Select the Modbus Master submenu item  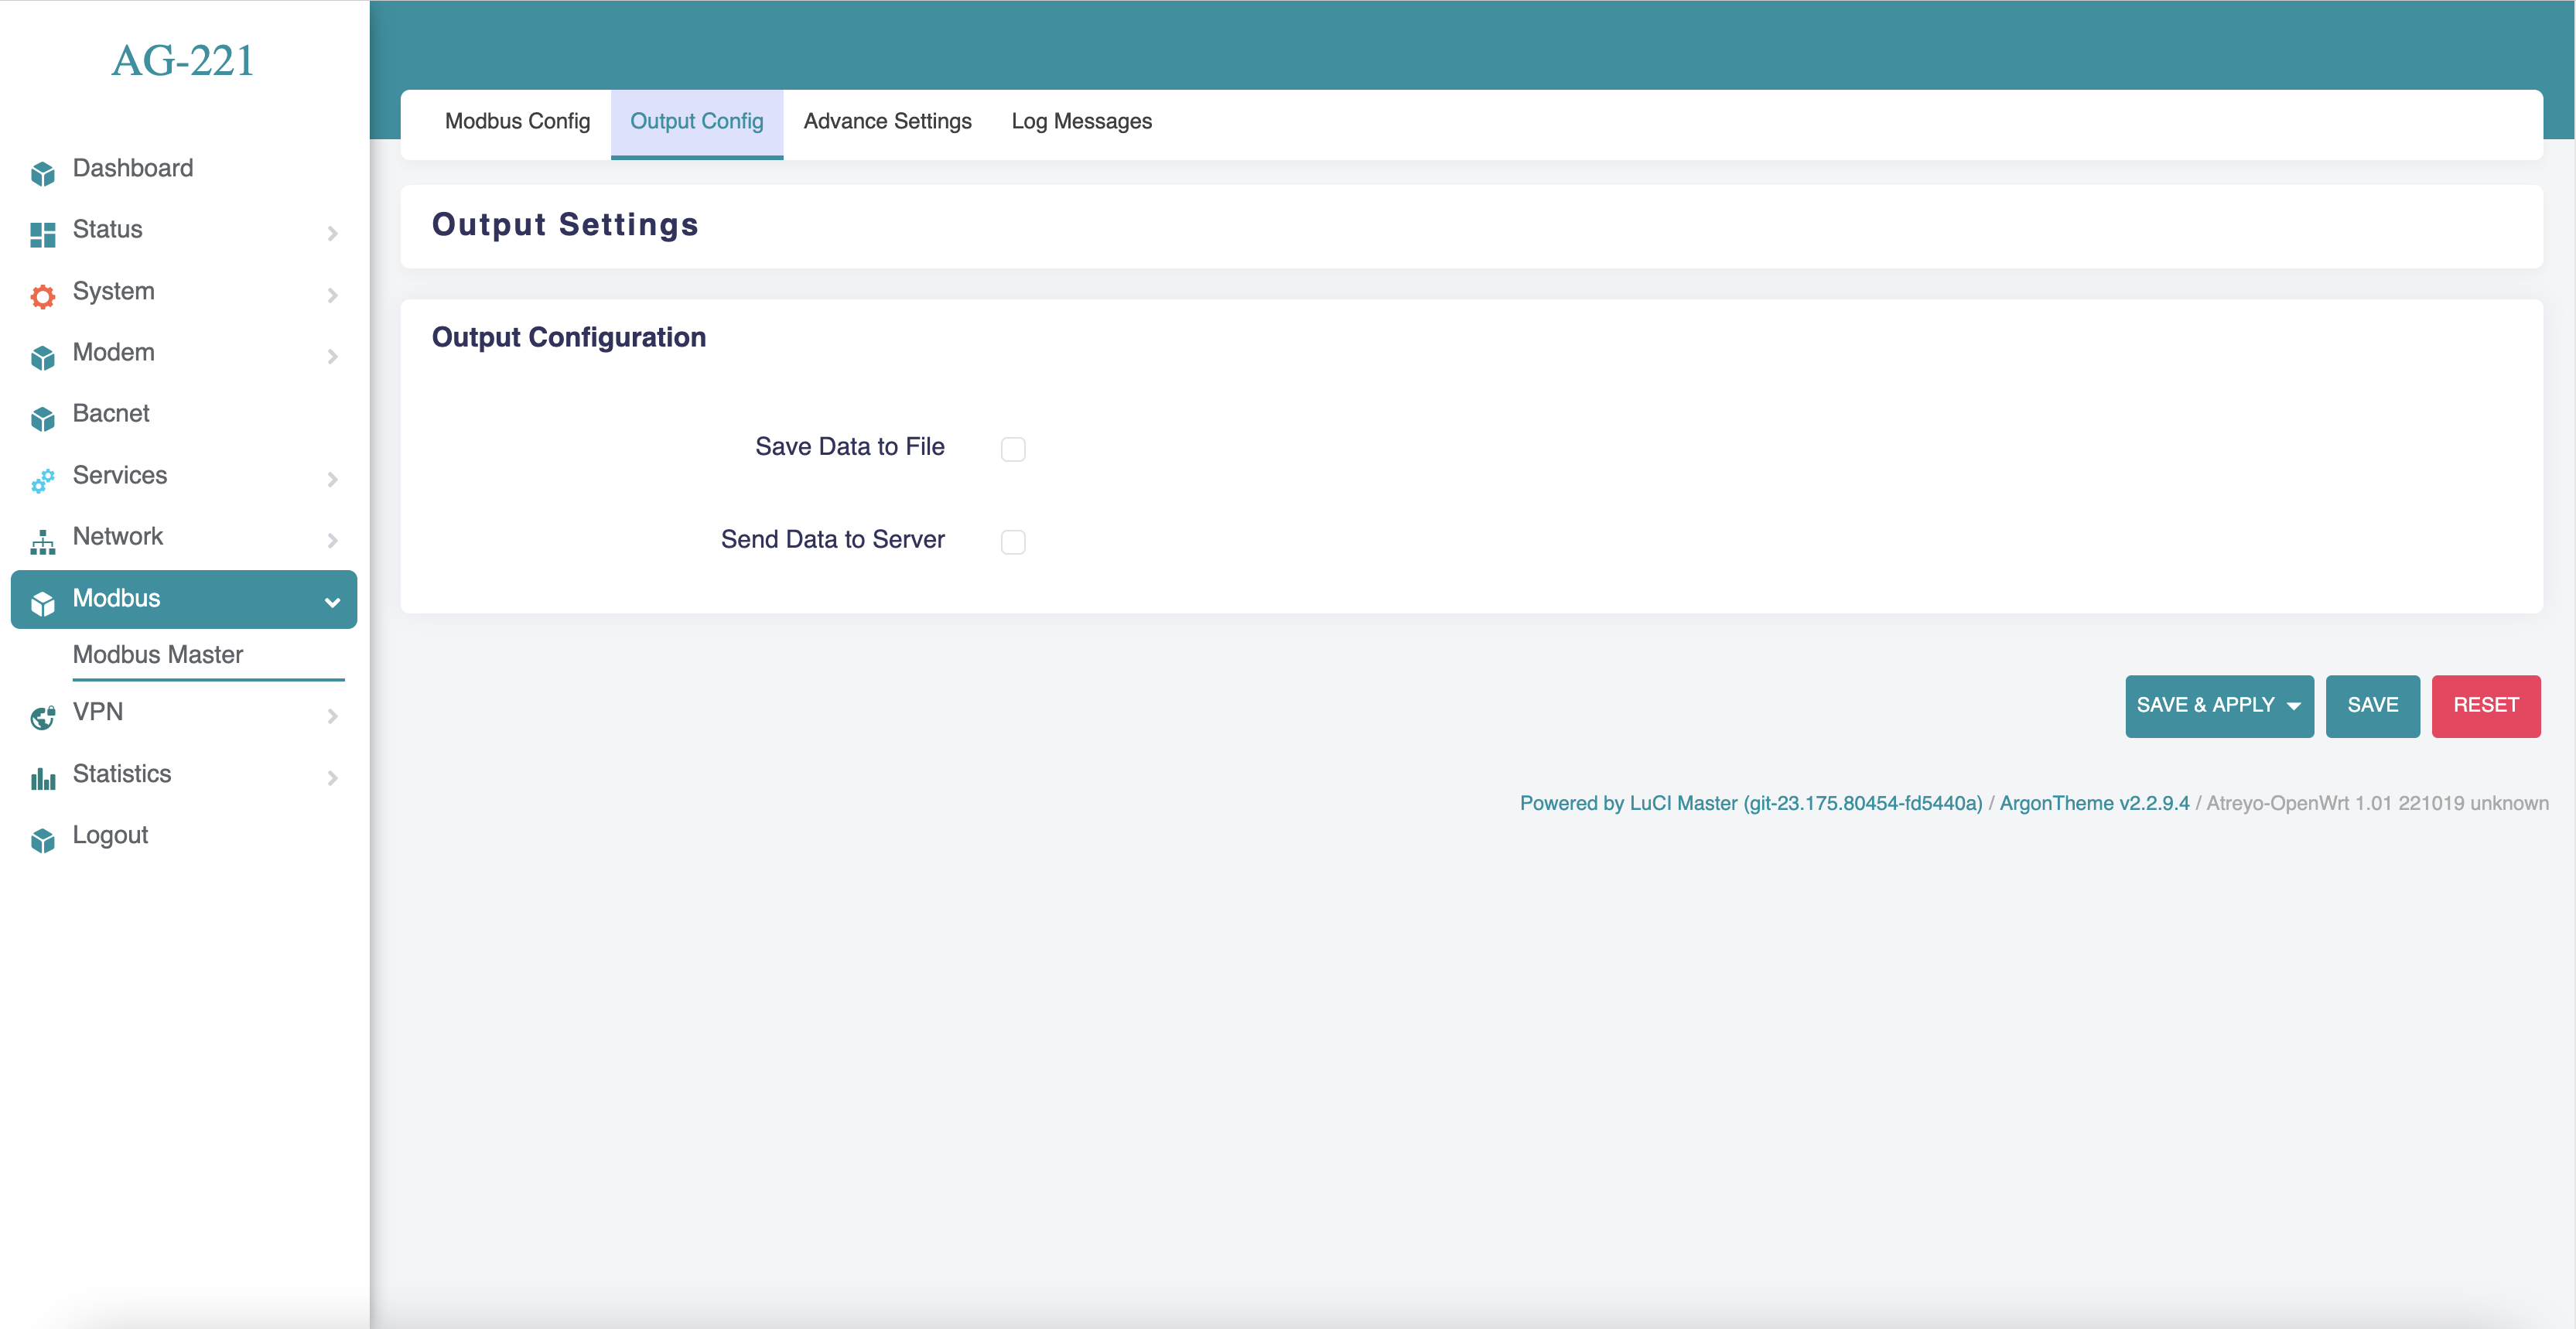coord(158,654)
